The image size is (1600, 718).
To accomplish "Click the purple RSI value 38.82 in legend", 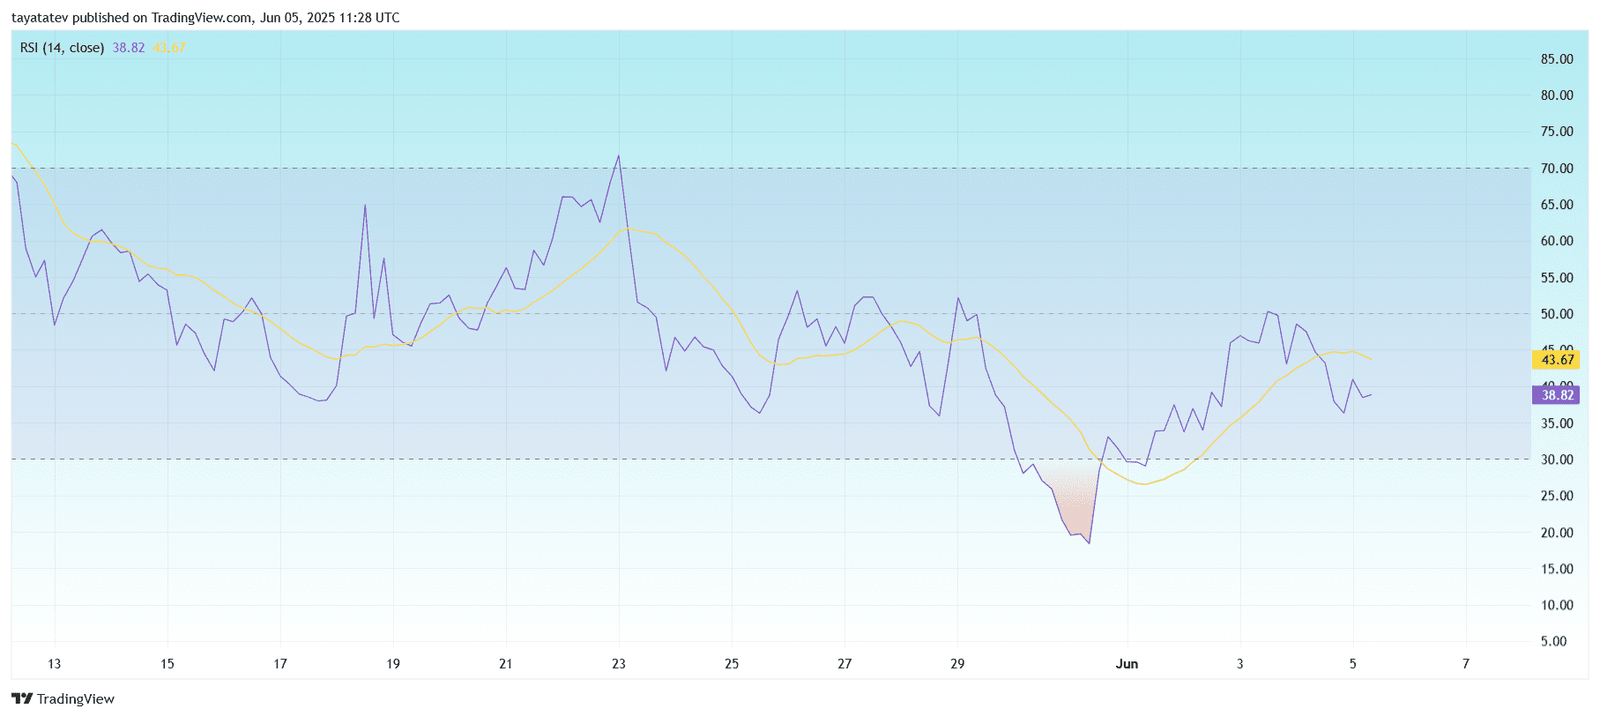I will click(129, 47).
